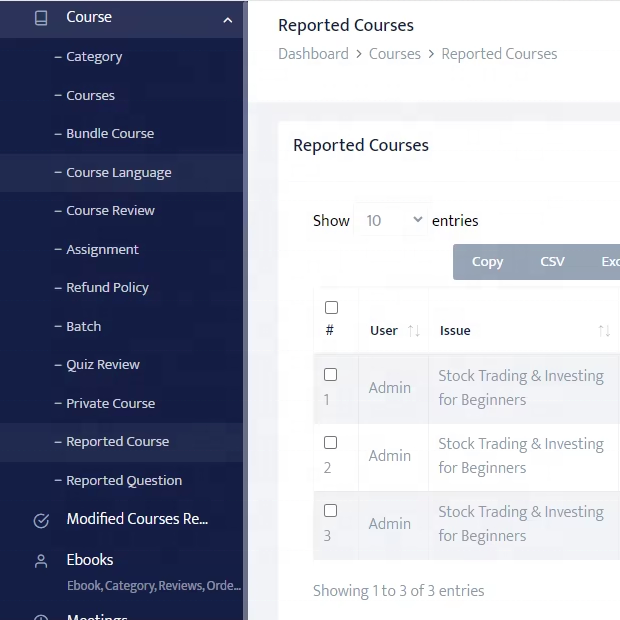Screen dimensions: 620x620
Task: Open Bundle Course menu item
Action: (110, 134)
